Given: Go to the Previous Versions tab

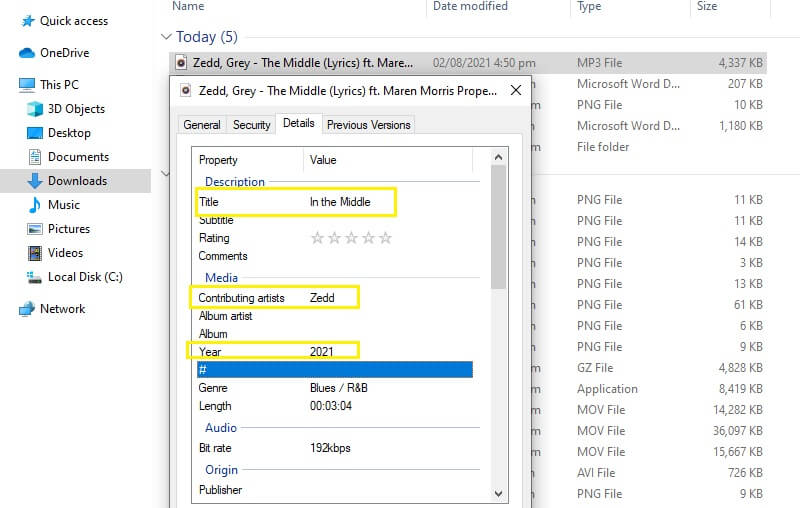Looking at the screenshot, I should tap(369, 125).
